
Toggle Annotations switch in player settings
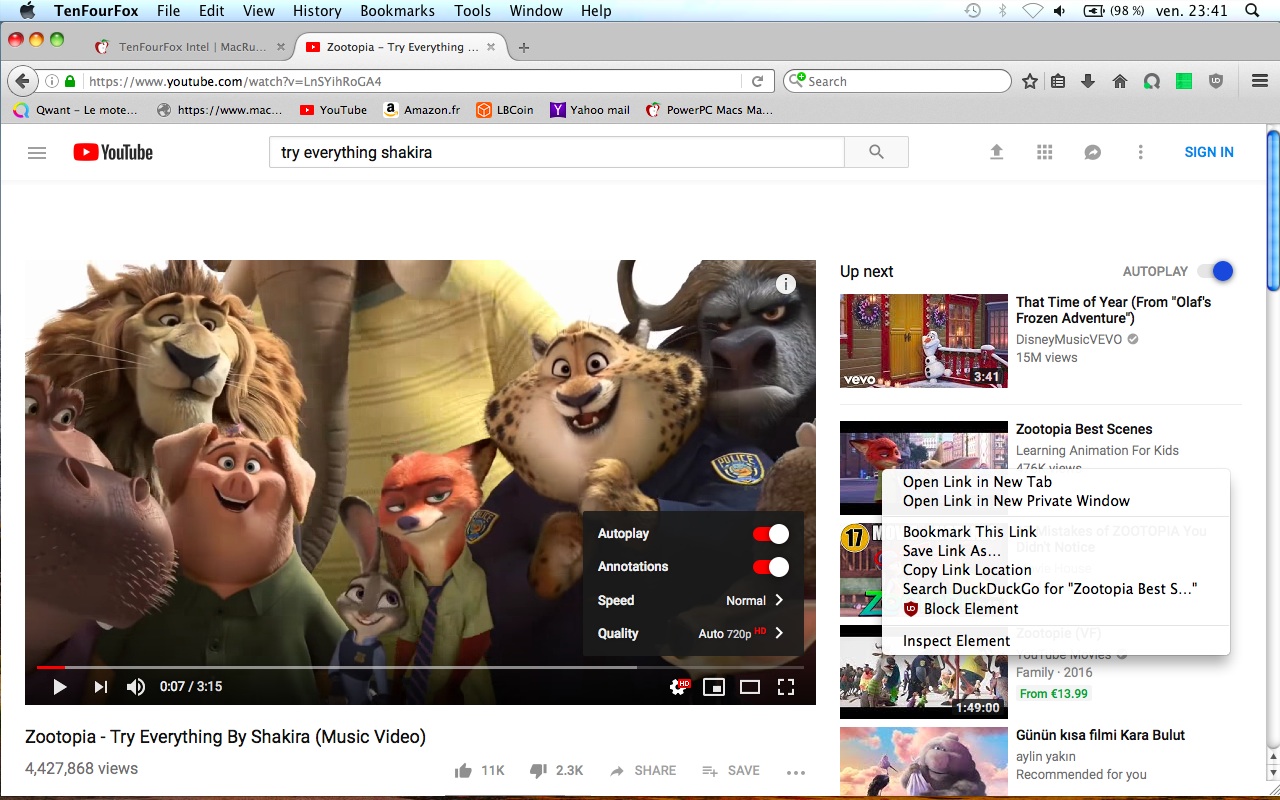(771, 567)
